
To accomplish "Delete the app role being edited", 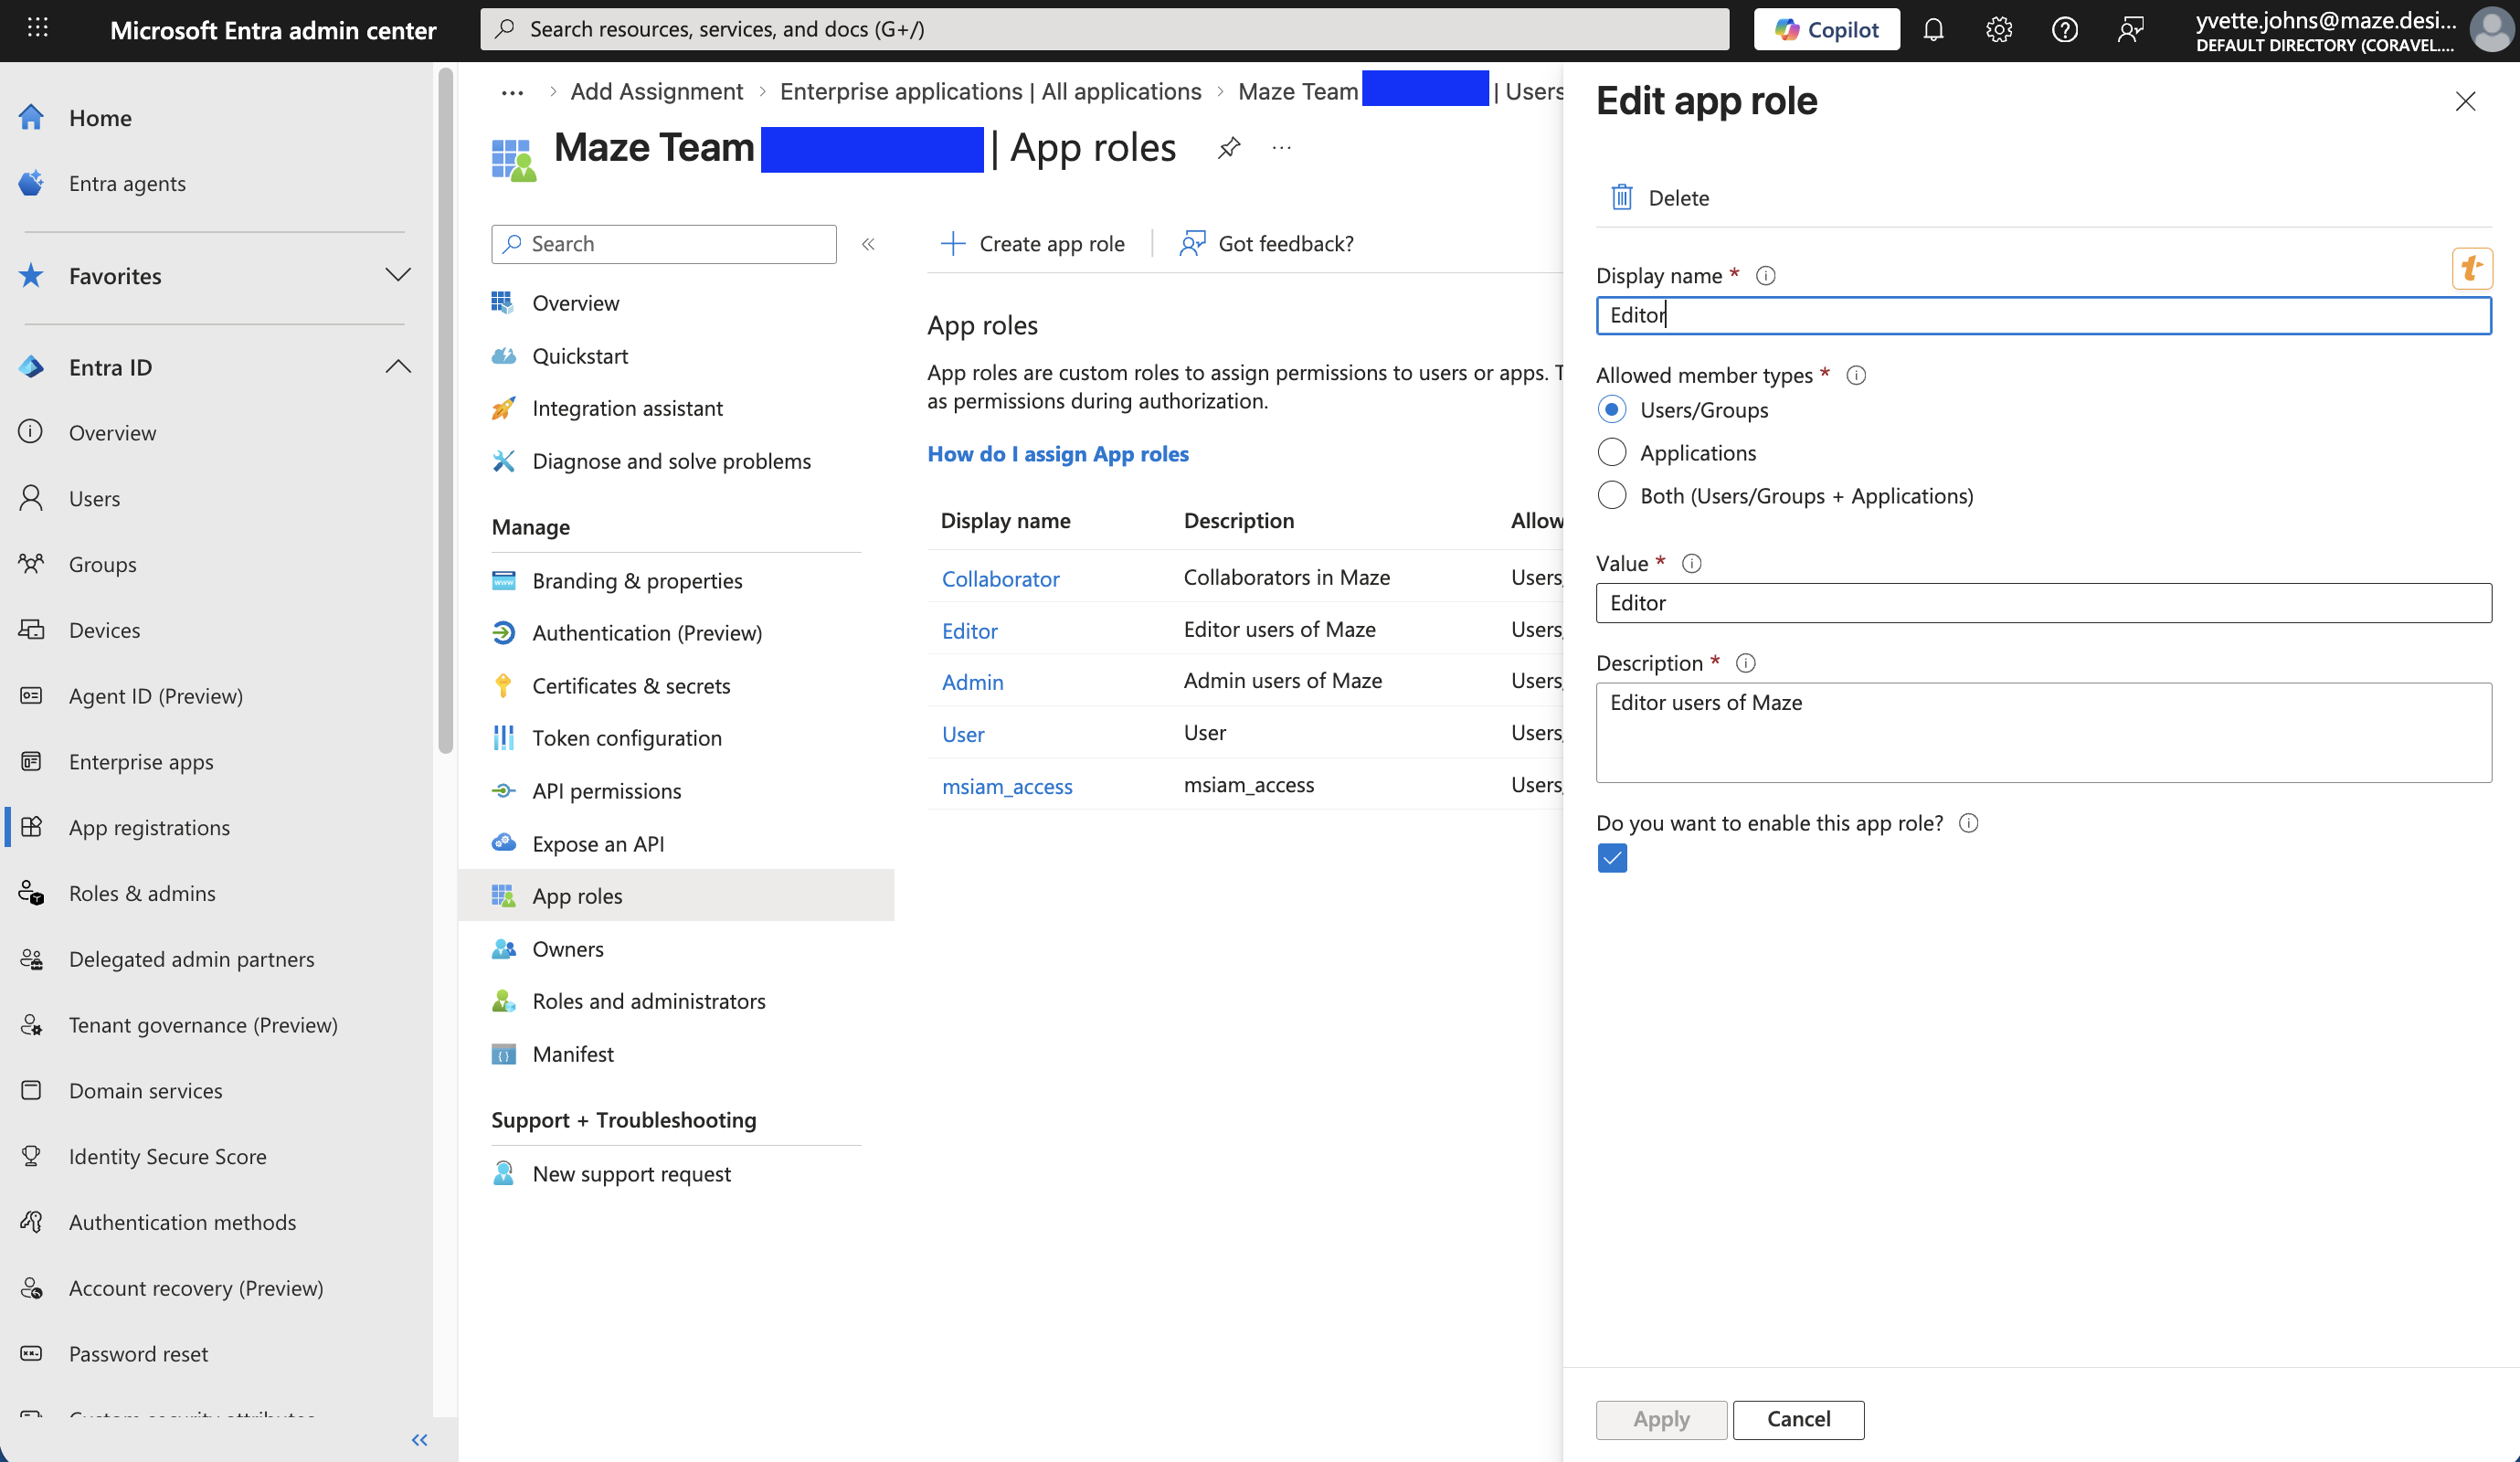I will tap(1660, 198).
